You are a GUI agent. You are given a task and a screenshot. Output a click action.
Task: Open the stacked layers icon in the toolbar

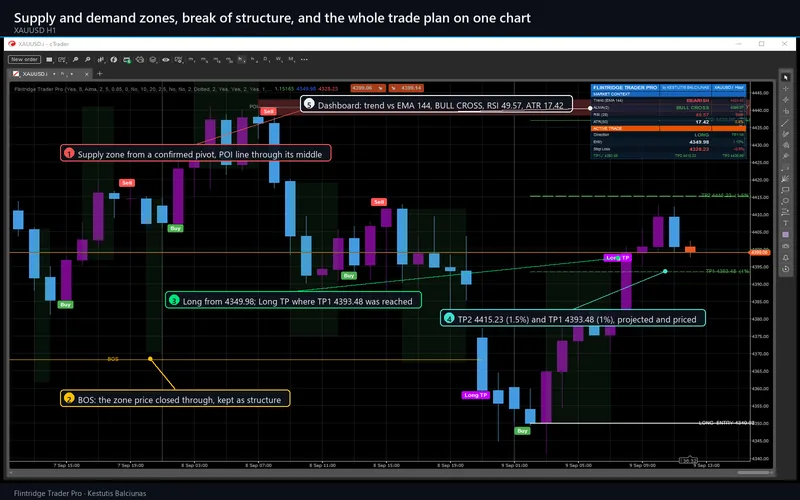[153, 59]
